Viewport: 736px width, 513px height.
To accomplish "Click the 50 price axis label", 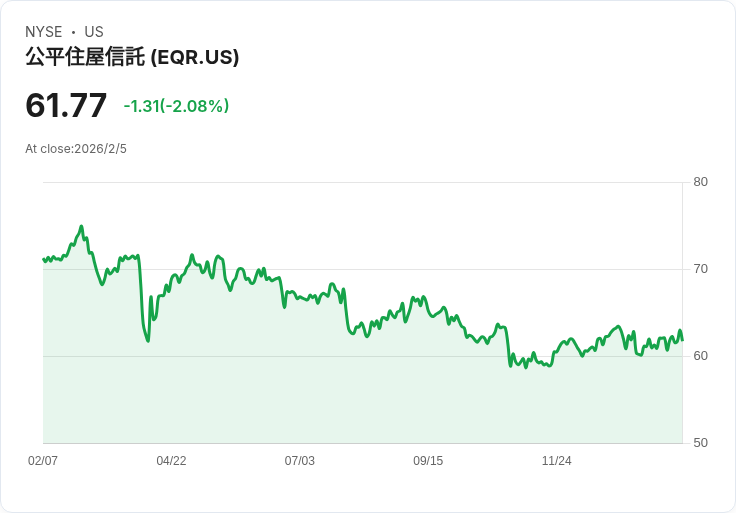I will pyautogui.click(x=700, y=443).
